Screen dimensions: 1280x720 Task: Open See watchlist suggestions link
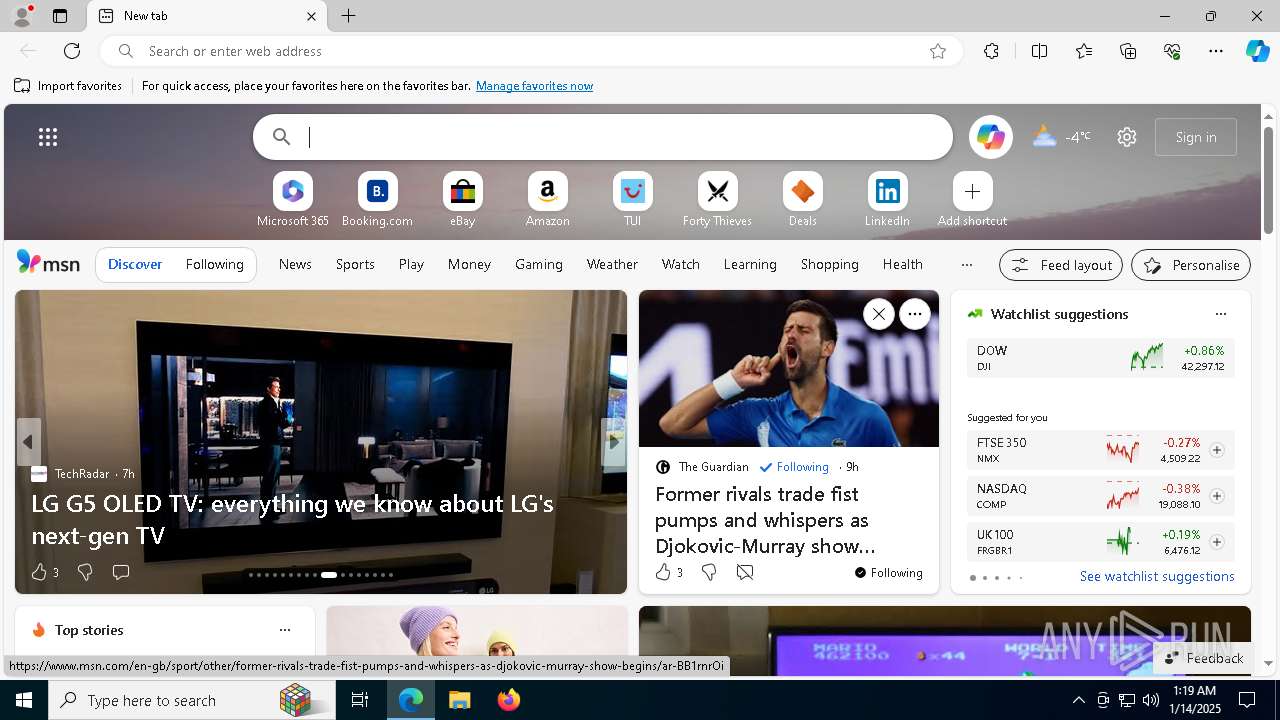[1157, 576]
